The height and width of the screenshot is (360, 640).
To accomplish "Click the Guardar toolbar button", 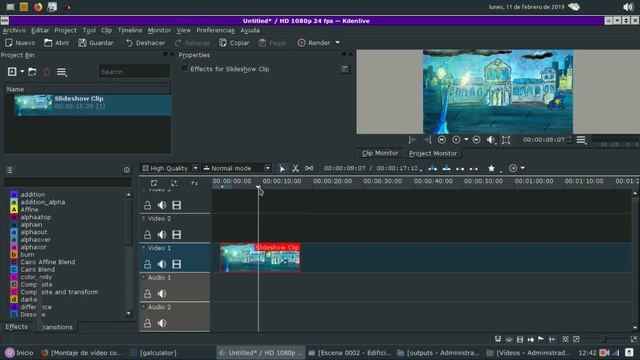I will point(96,42).
